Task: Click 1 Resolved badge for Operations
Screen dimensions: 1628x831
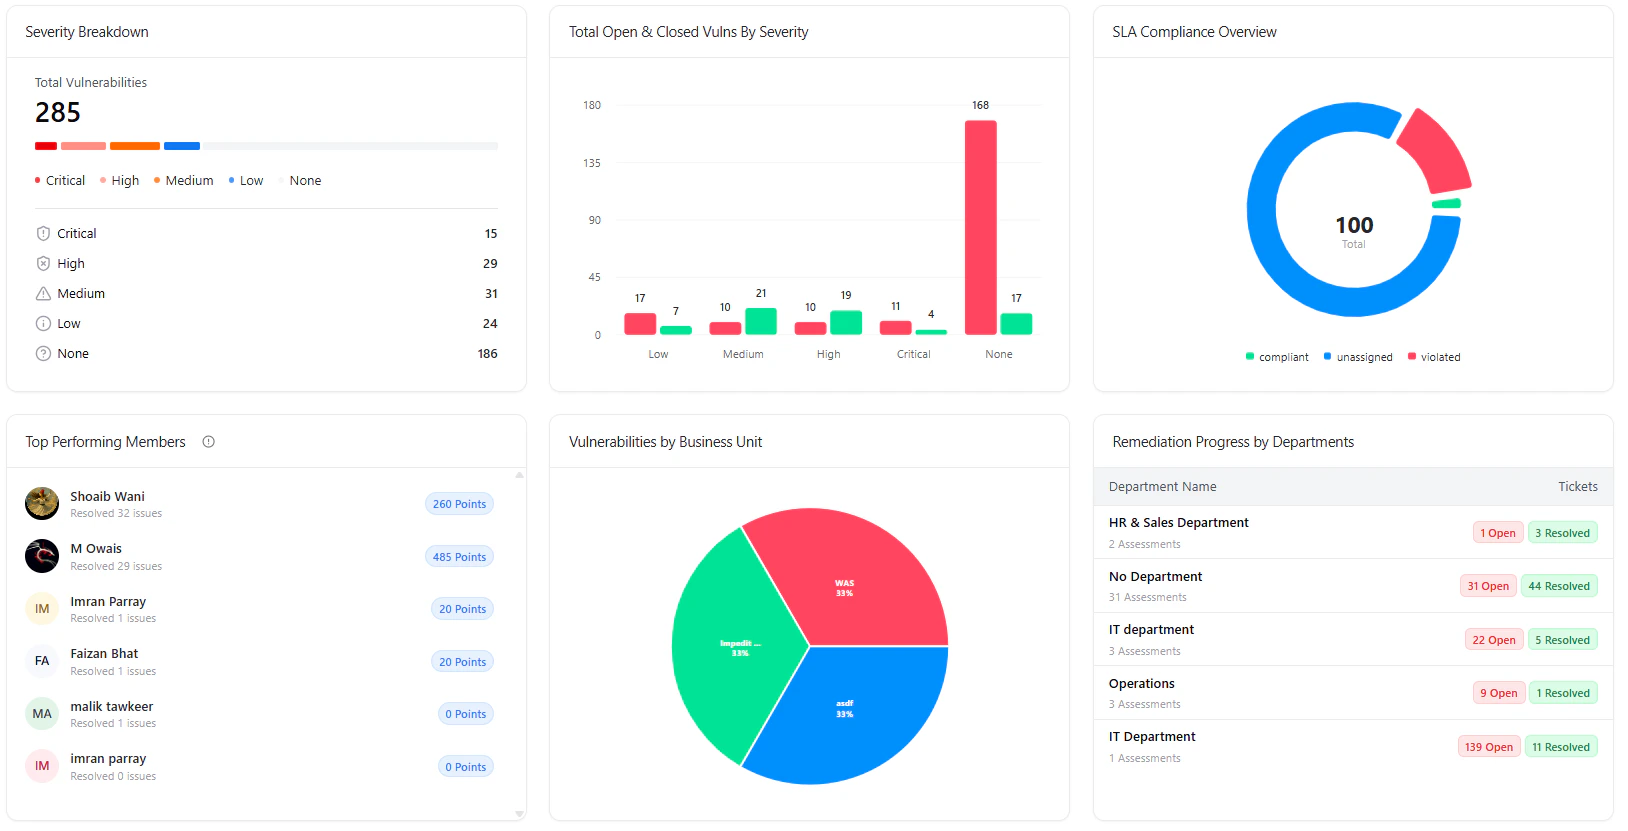Action: [x=1563, y=693]
